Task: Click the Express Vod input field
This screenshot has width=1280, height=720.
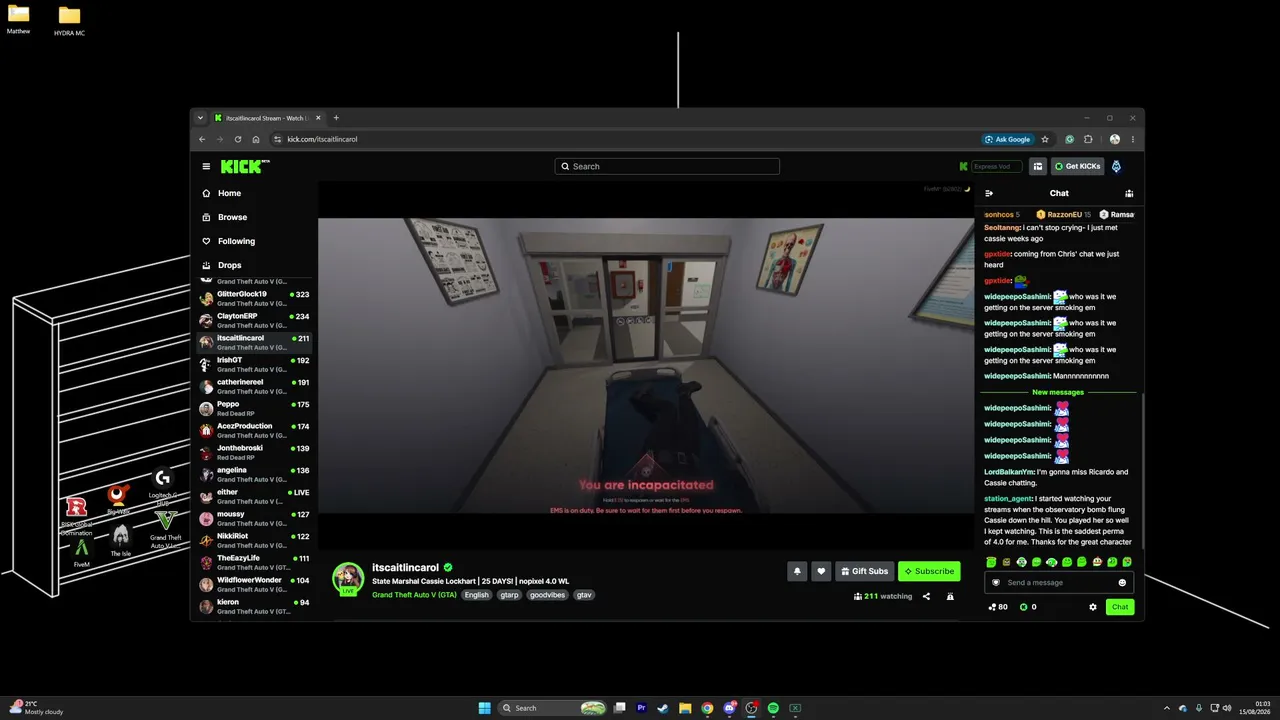Action: pyautogui.click(x=996, y=166)
